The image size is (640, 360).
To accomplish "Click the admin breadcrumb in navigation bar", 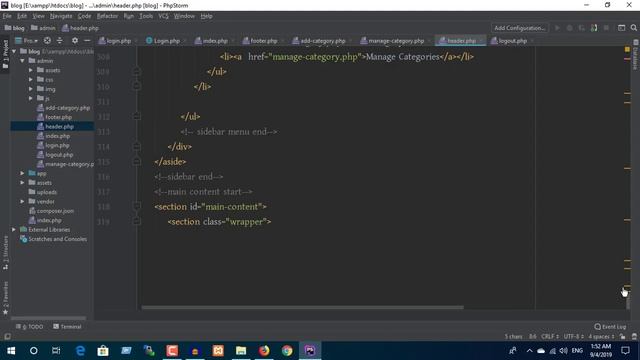I will (x=43, y=28).
